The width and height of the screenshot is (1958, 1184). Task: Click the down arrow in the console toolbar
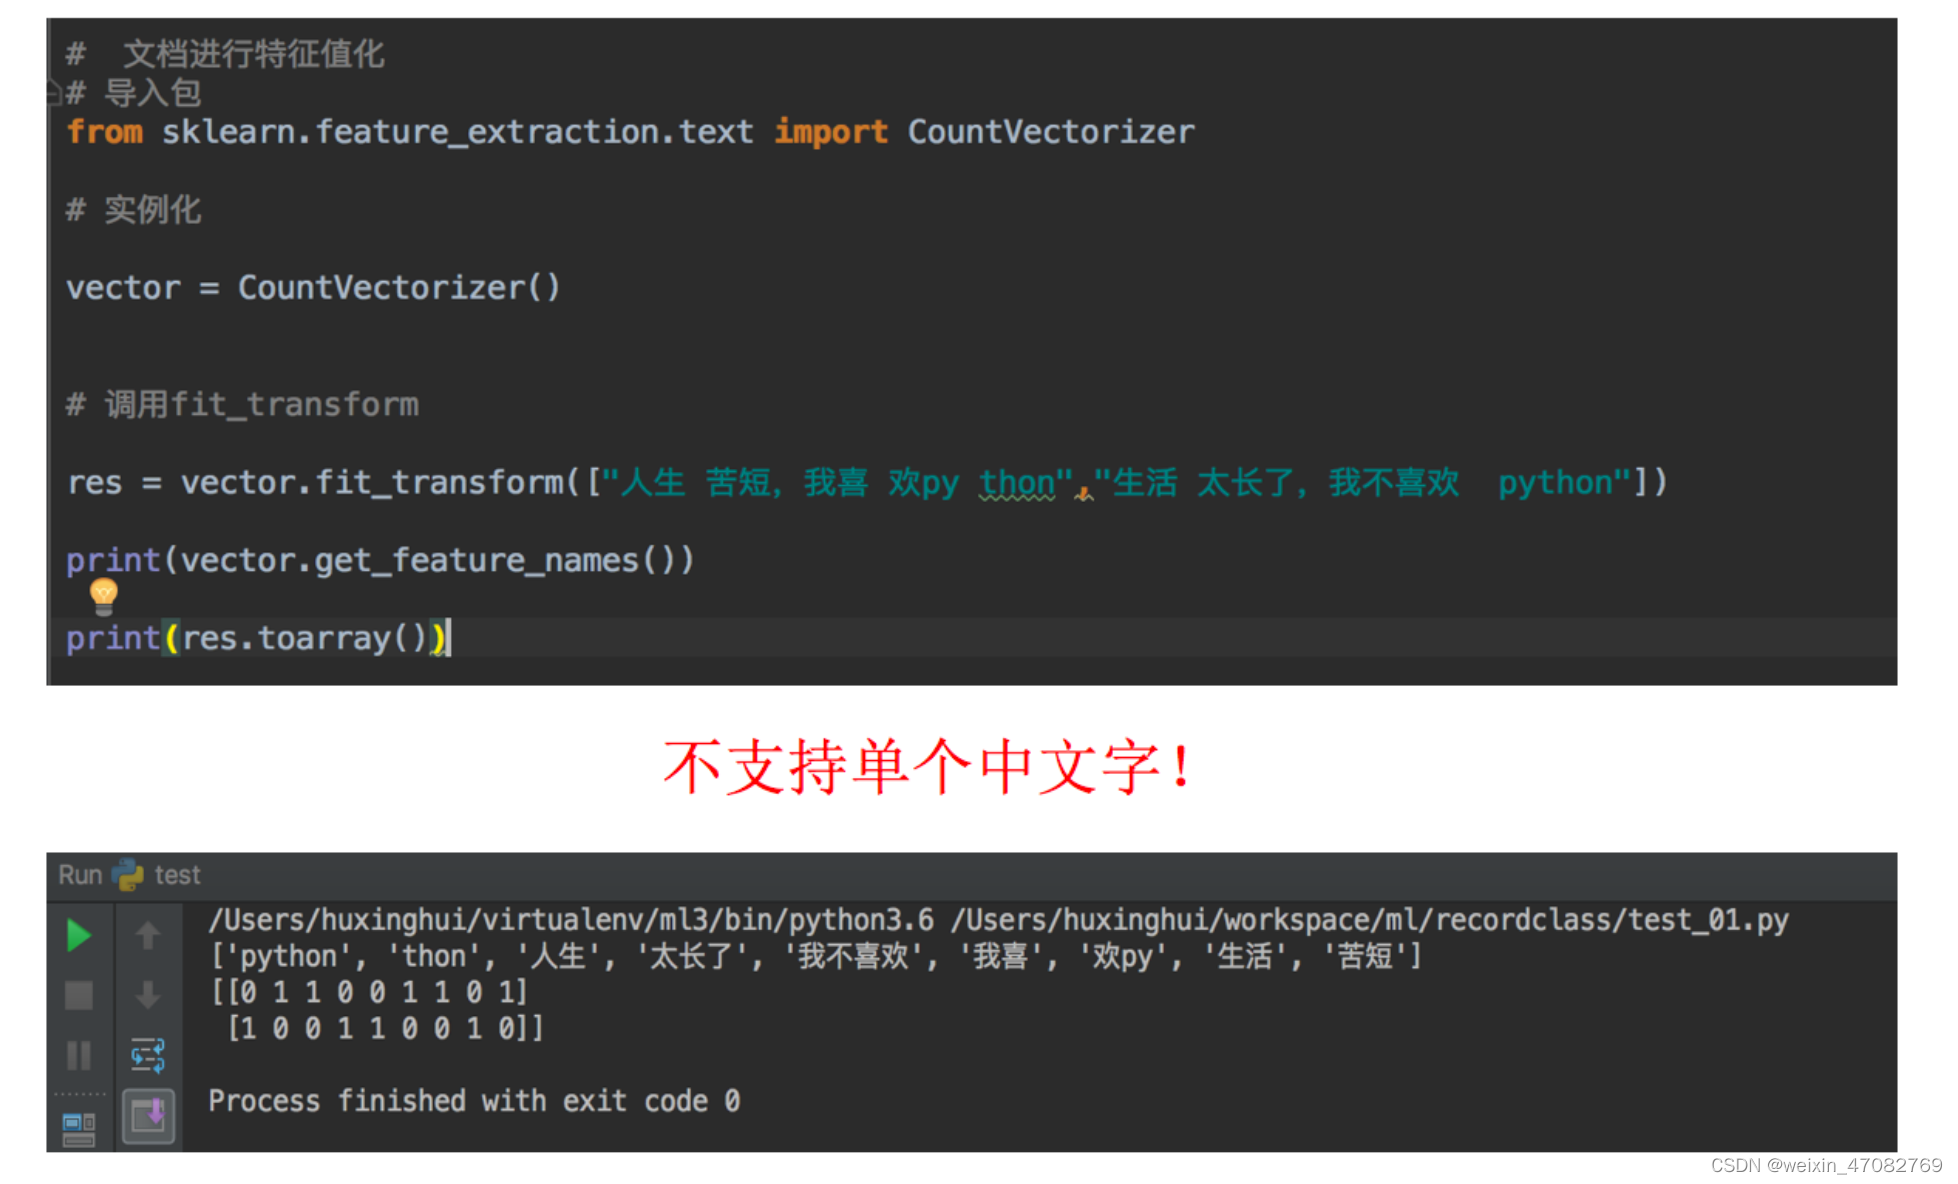tap(148, 995)
